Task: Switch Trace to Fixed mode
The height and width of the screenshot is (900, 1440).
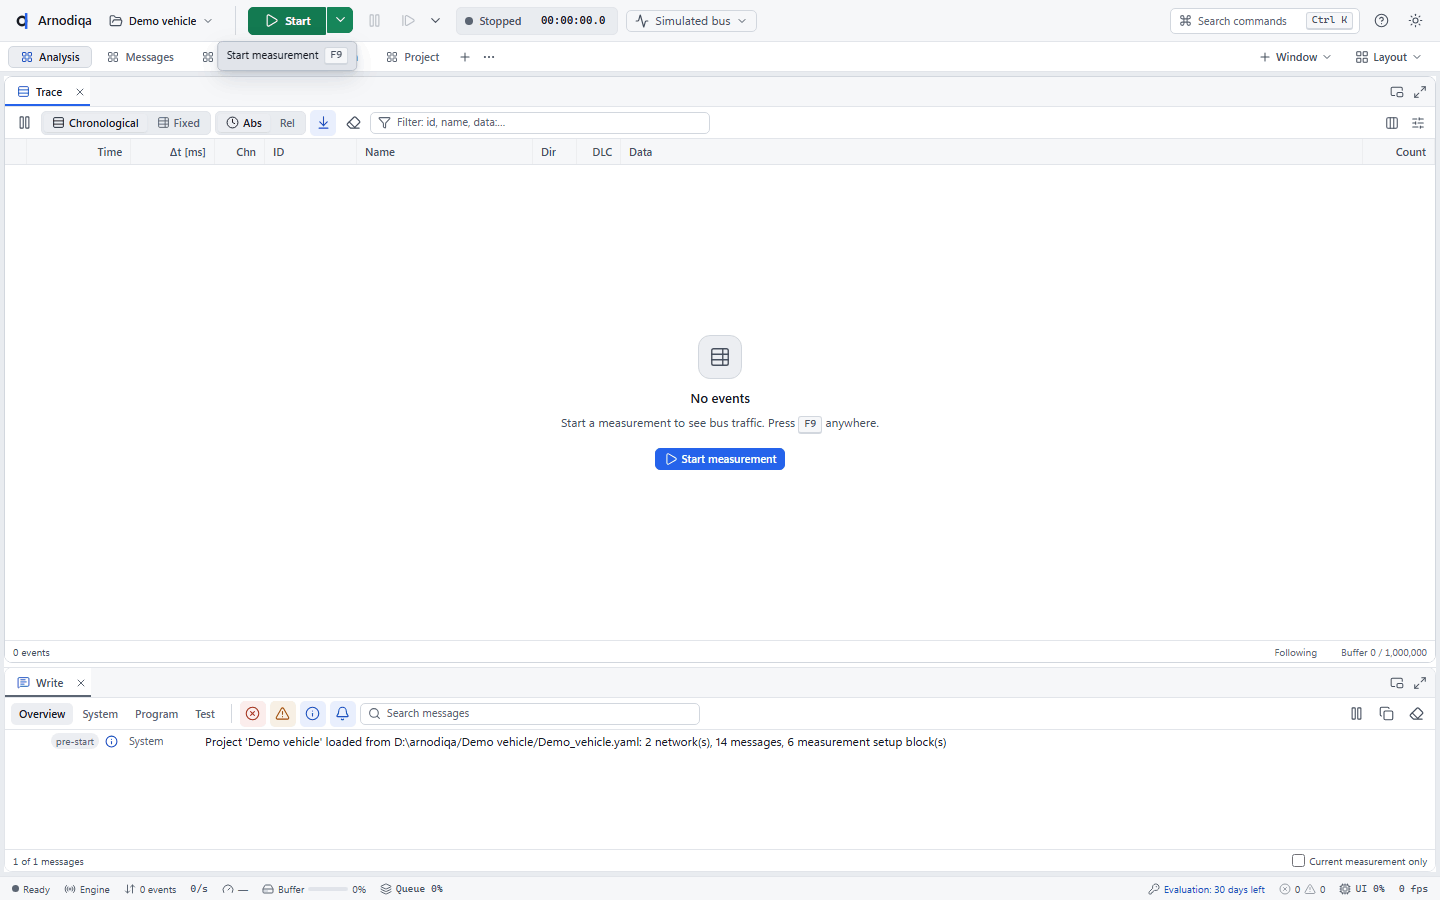Action: tap(179, 123)
